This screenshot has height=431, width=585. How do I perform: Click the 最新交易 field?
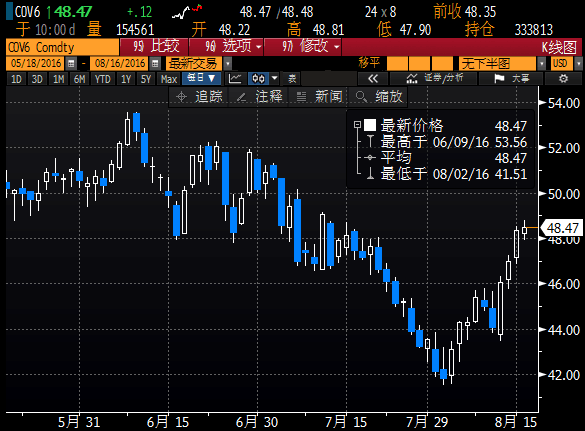[194, 63]
